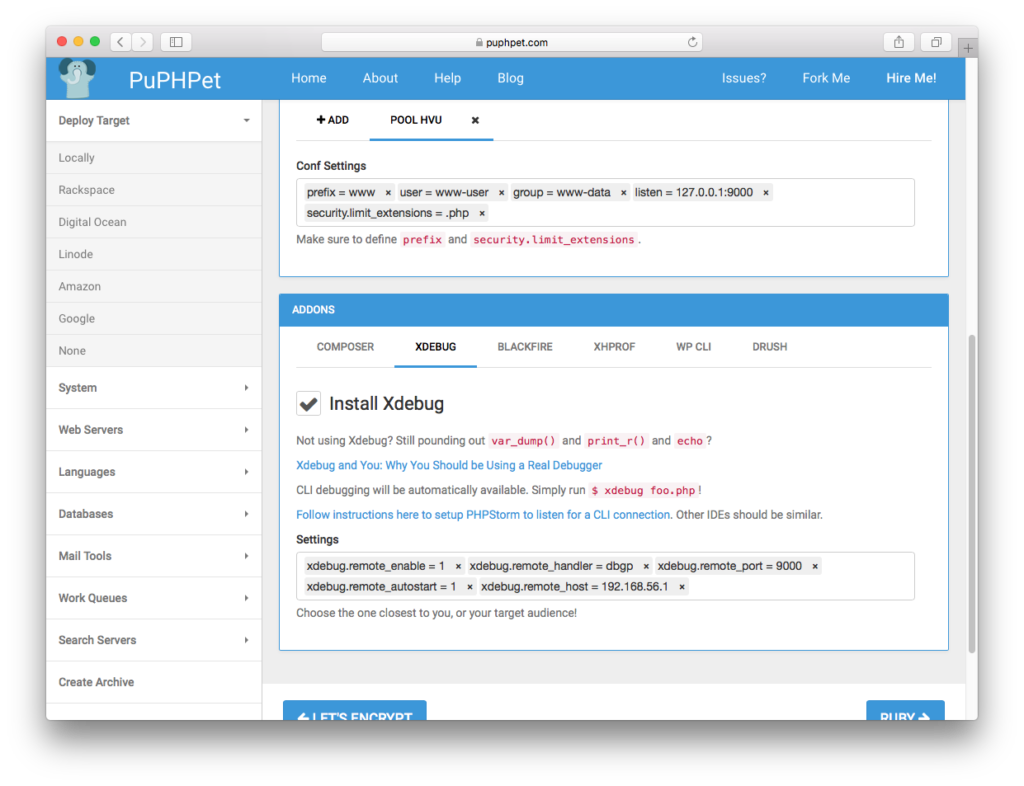Select the Google deploy target

click(x=154, y=319)
